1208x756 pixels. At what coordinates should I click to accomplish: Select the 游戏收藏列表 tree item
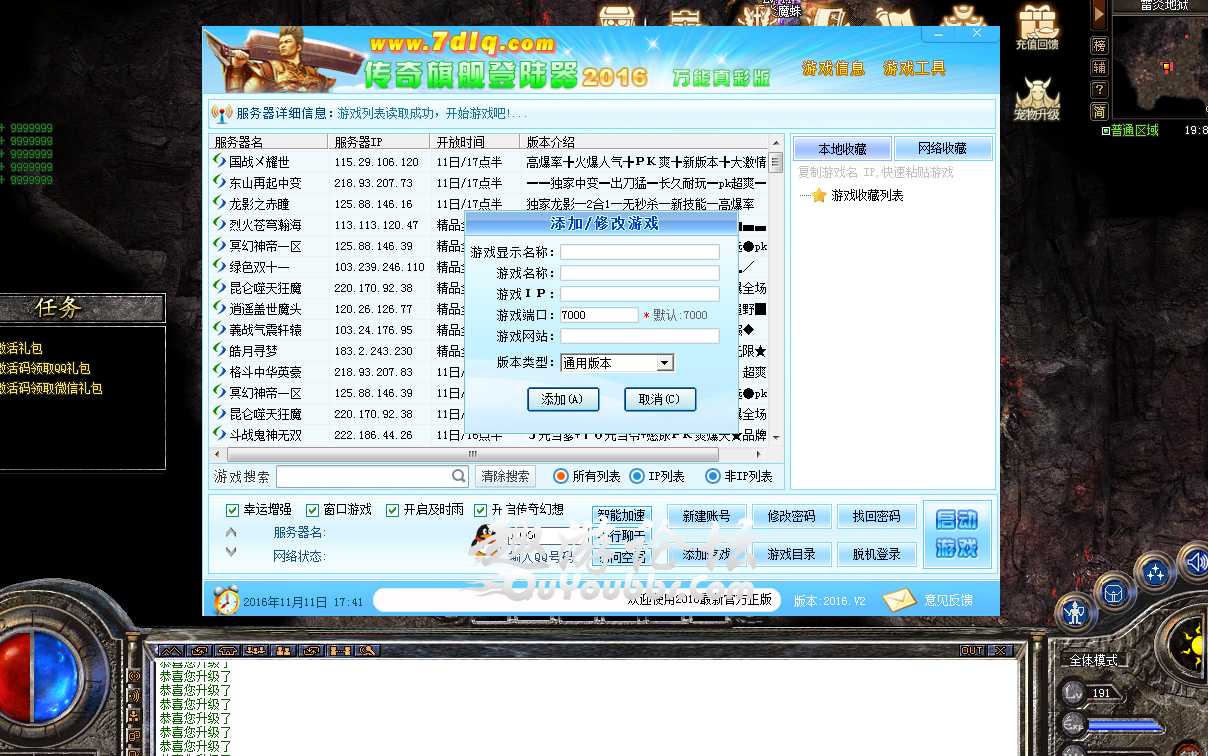pos(867,195)
